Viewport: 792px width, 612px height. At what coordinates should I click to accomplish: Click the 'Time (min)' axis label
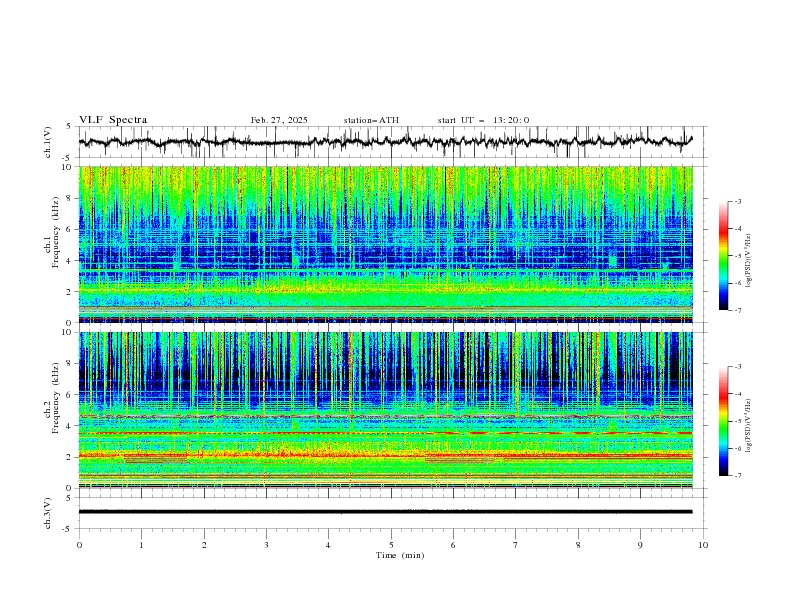(x=400, y=555)
